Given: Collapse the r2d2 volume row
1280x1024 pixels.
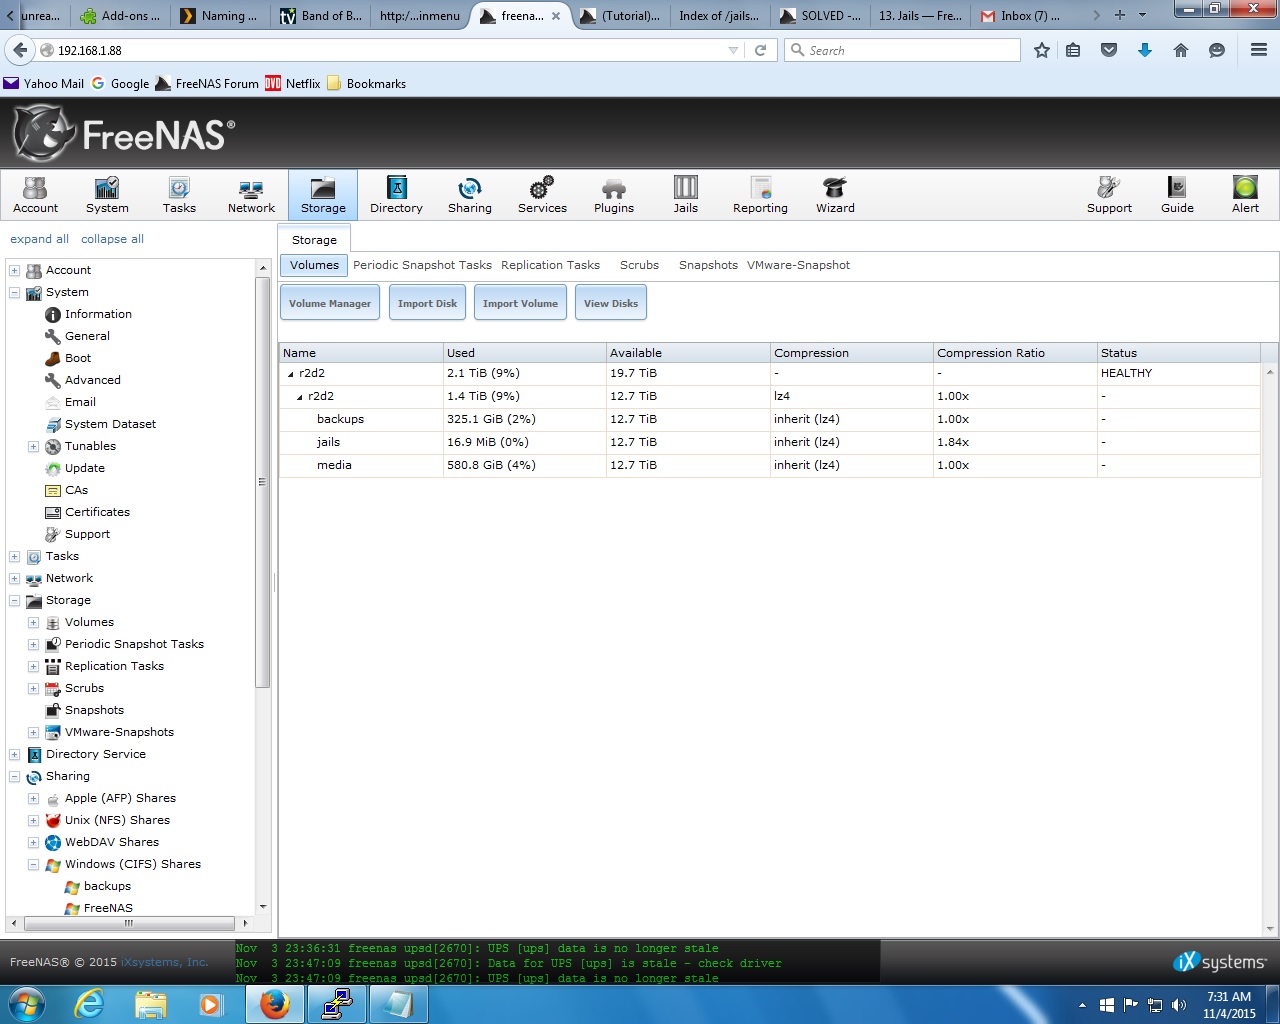Looking at the screenshot, I should (x=291, y=374).
